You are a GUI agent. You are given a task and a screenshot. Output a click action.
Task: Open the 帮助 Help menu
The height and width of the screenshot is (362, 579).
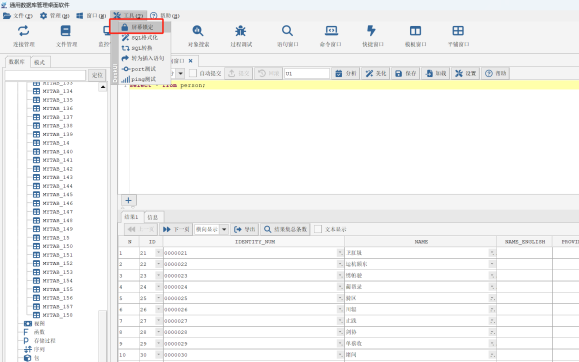[165, 16]
